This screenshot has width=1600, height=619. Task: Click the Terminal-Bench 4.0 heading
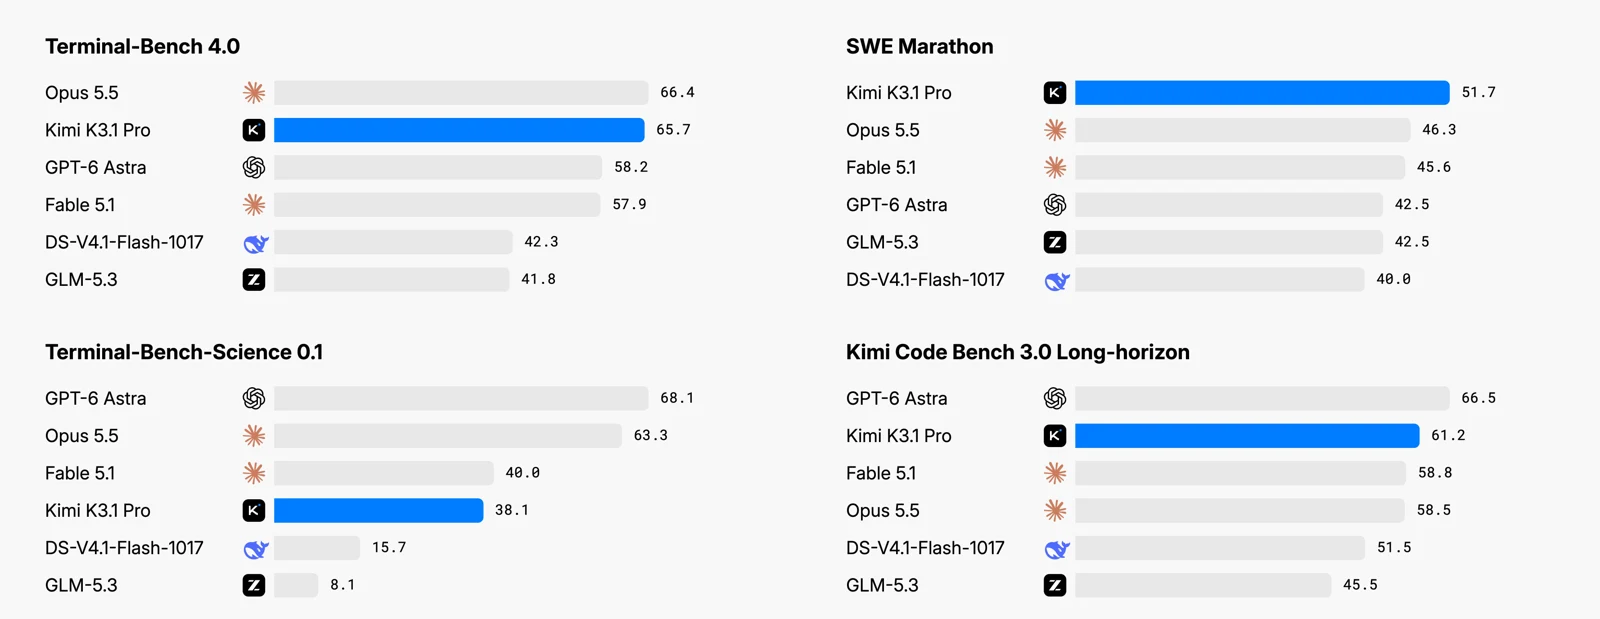point(142,47)
